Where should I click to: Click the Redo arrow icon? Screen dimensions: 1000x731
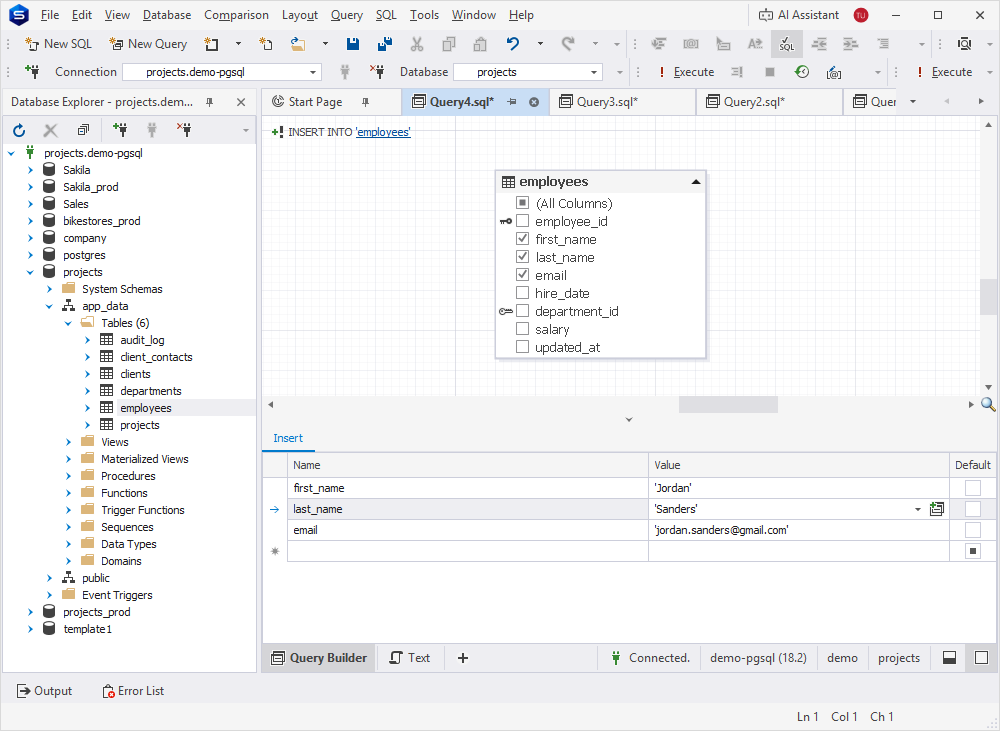(x=568, y=44)
